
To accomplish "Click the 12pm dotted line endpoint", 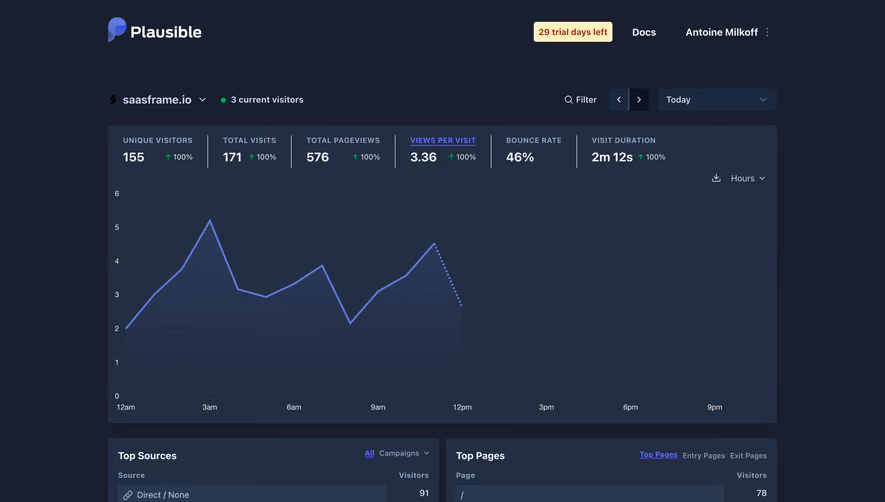I will tap(462, 305).
